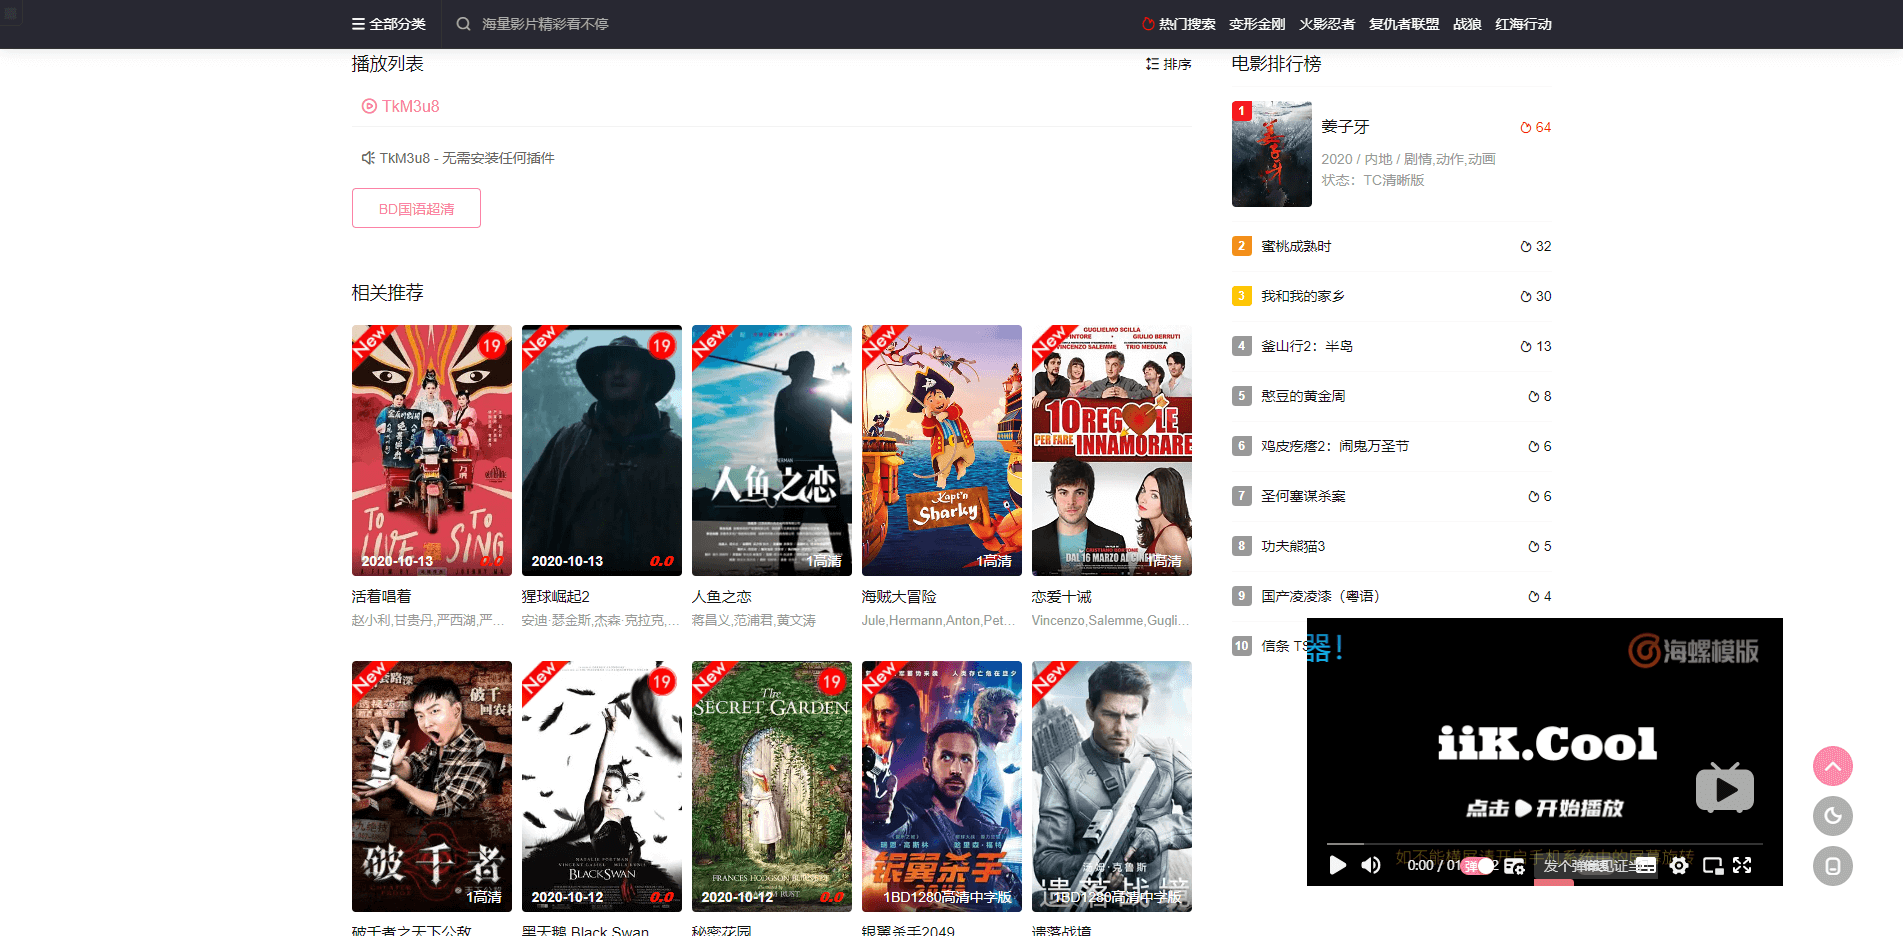Click the search magnifier icon in header
Viewport: 1903px width, 936px height.
pyautogui.click(x=463, y=24)
